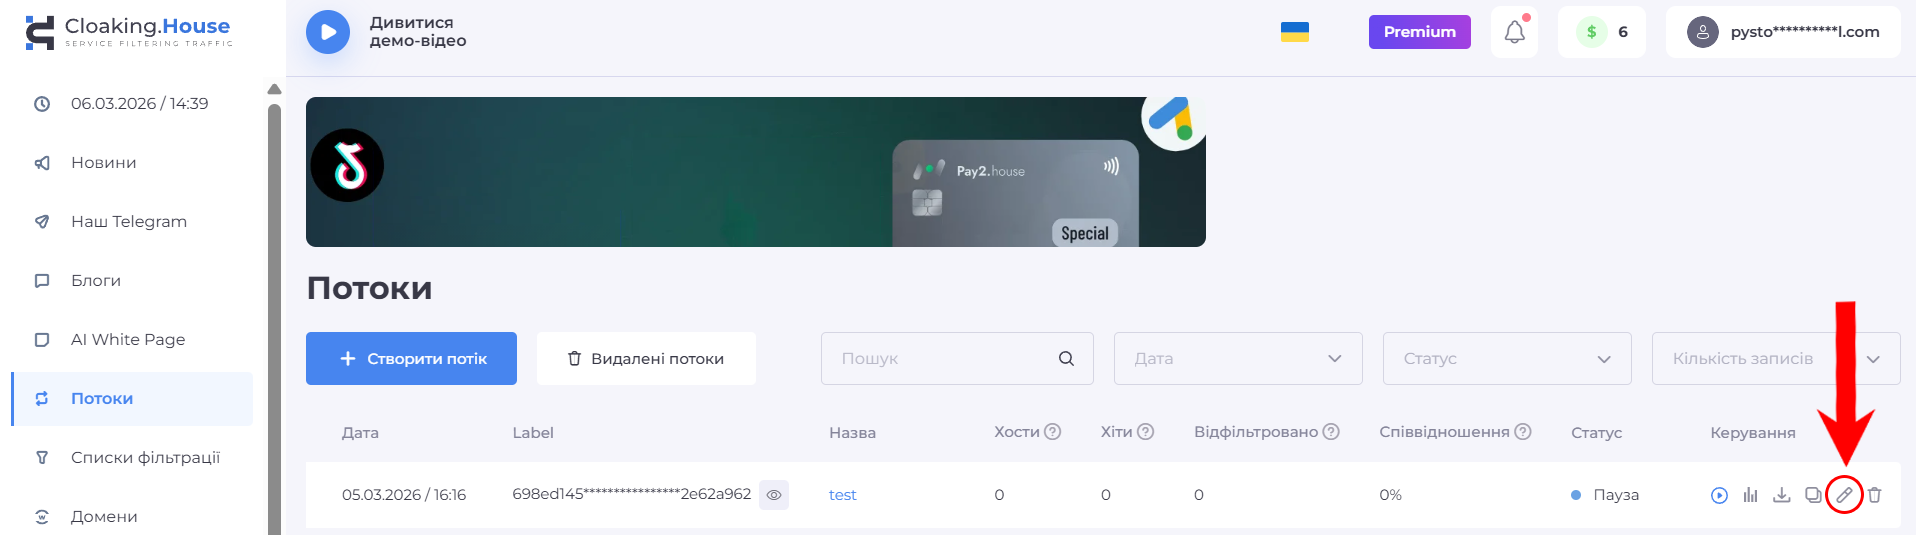Open the Кількість записів dropdown
The width and height of the screenshot is (1917, 535).
pyautogui.click(x=1776, y=358)
